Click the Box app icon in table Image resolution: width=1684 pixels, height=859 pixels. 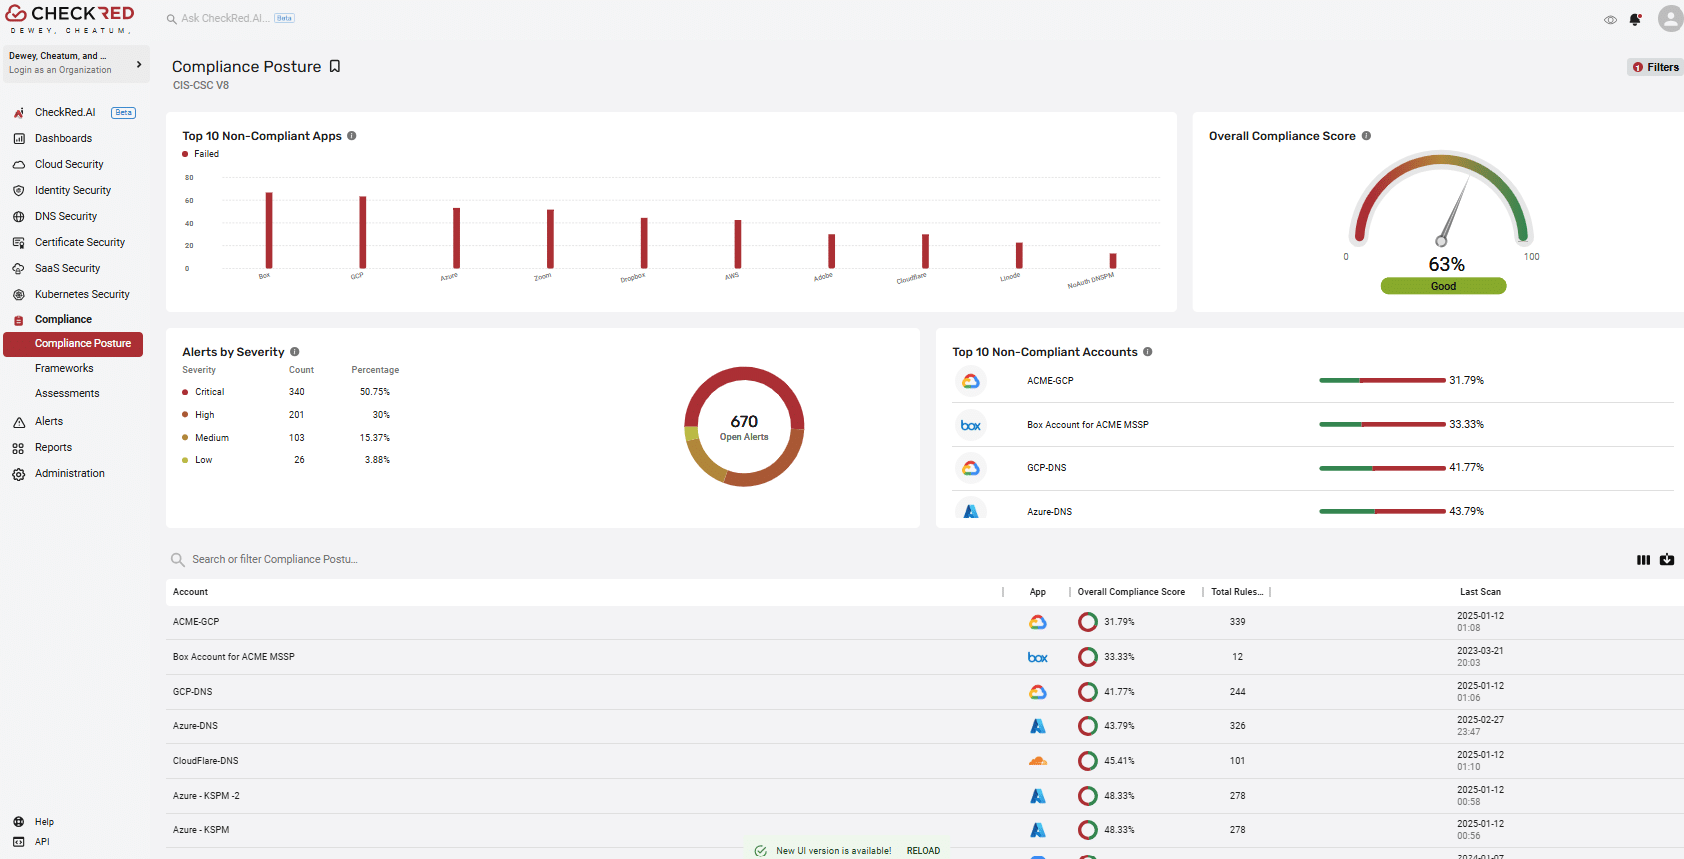tap(1038, 657)
